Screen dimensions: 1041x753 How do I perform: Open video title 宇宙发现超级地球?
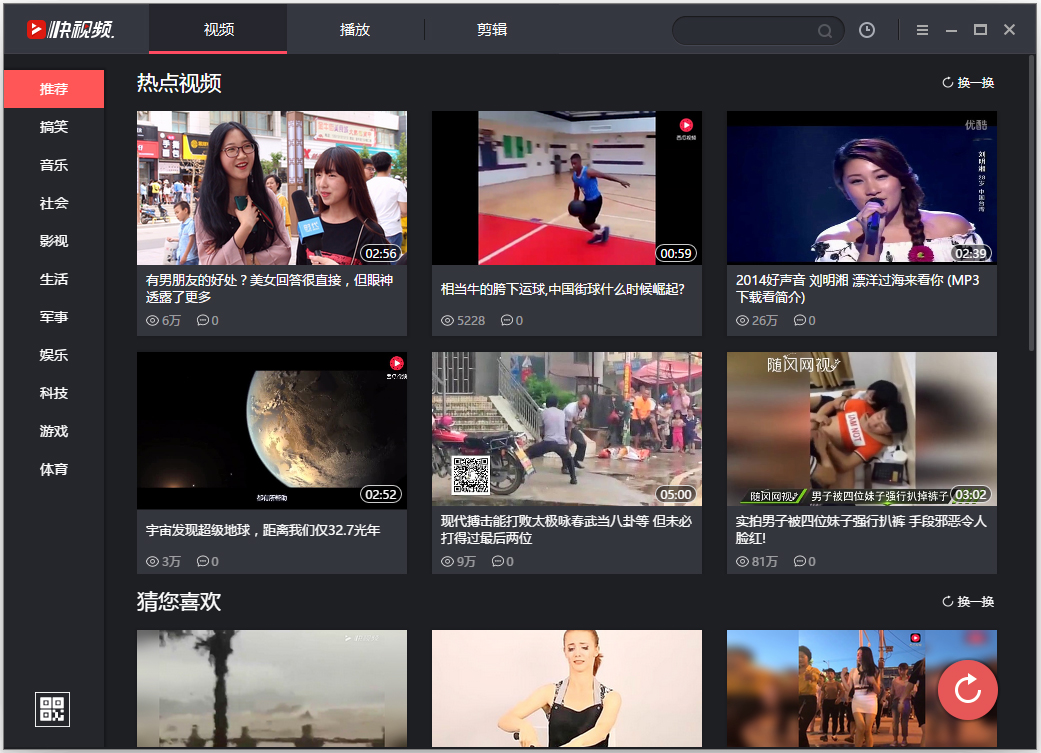263,529
